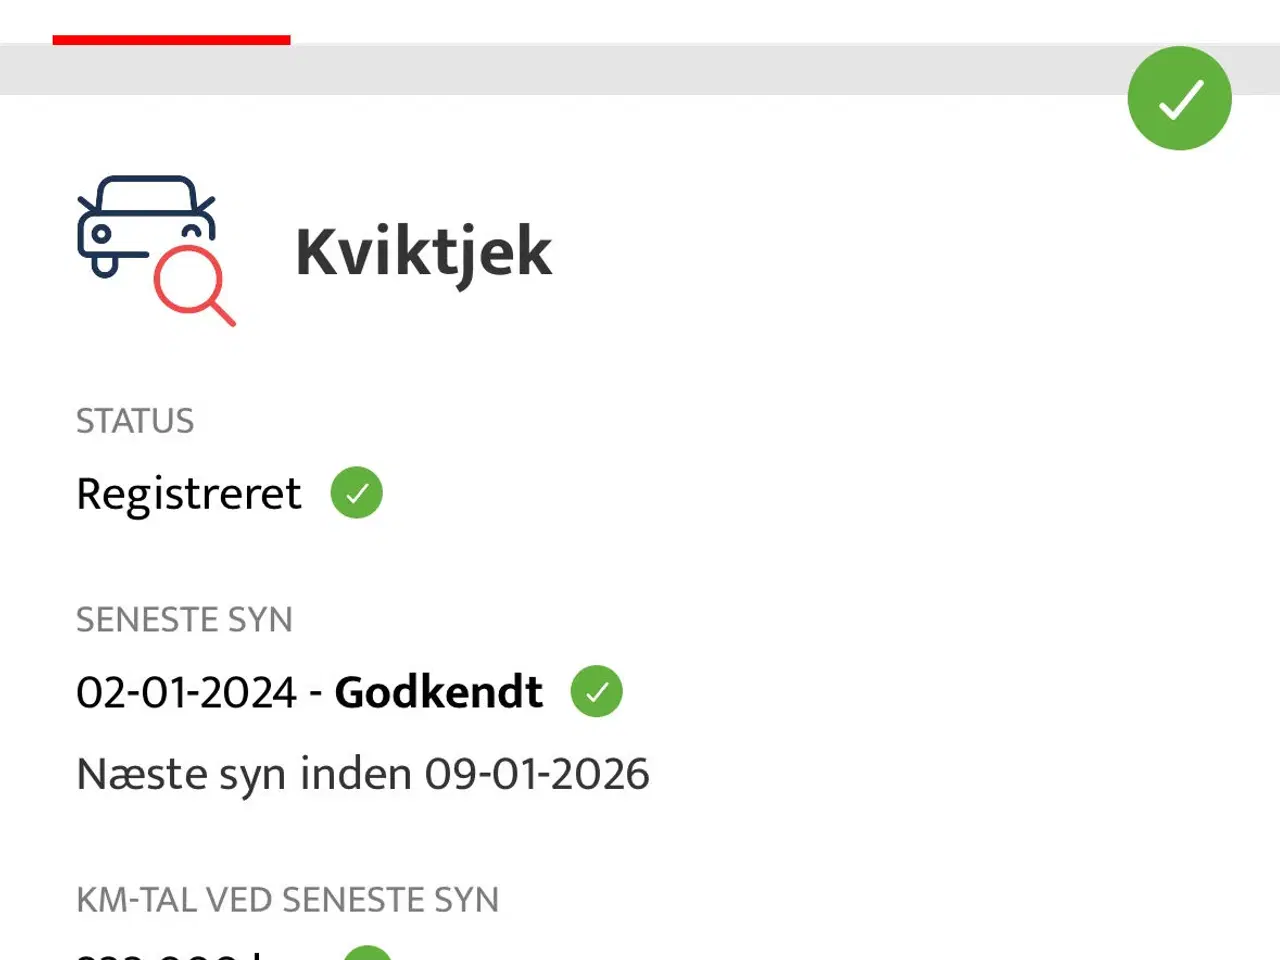Screen dimensions: 1280x960
Task: Click the KM-TAL VED SENESTE SYN label
Action: point(288,900)
